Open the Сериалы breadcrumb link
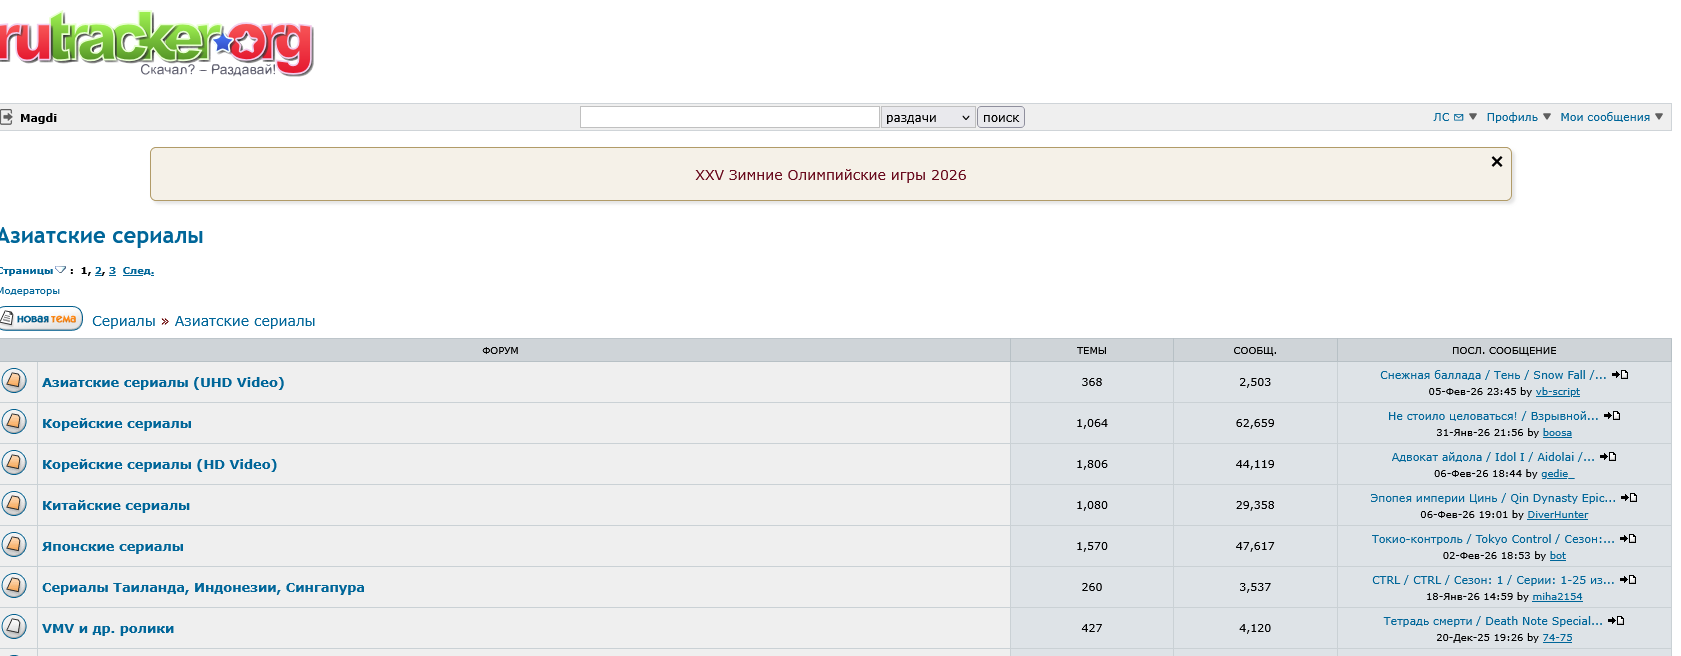 pyautogui.click(x=124, y=321)
